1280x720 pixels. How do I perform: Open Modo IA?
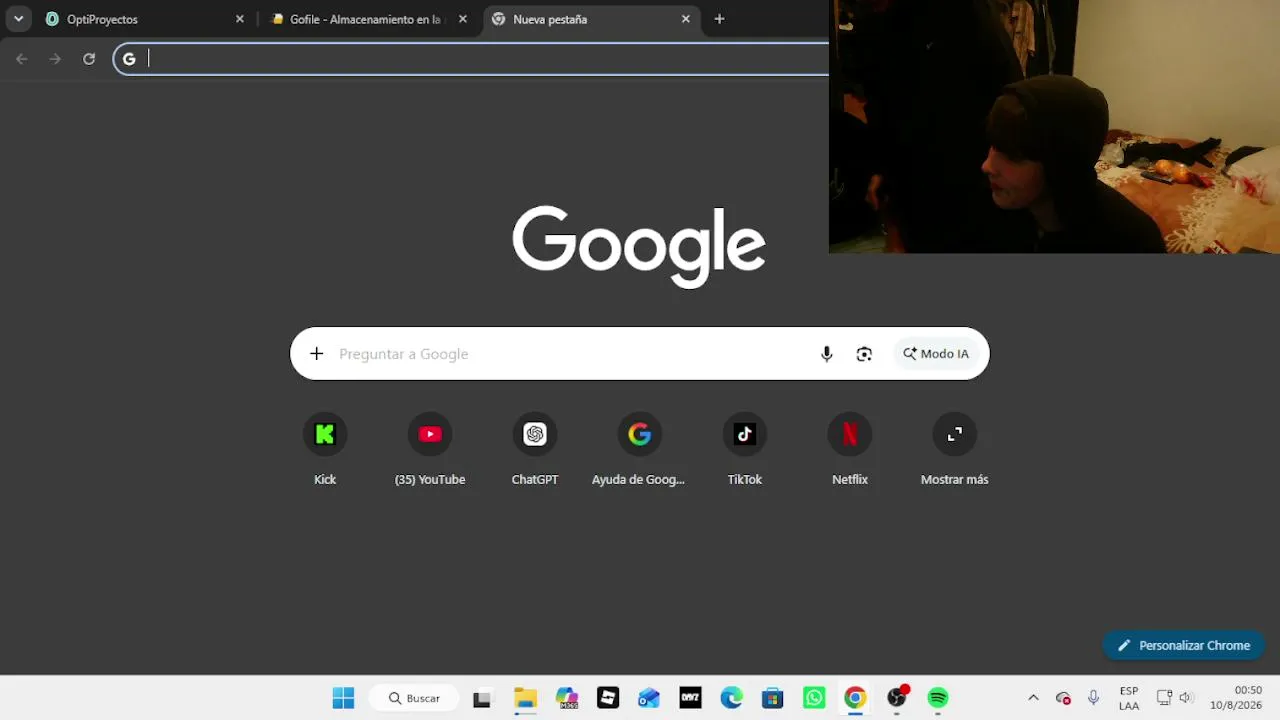(936, 354)
